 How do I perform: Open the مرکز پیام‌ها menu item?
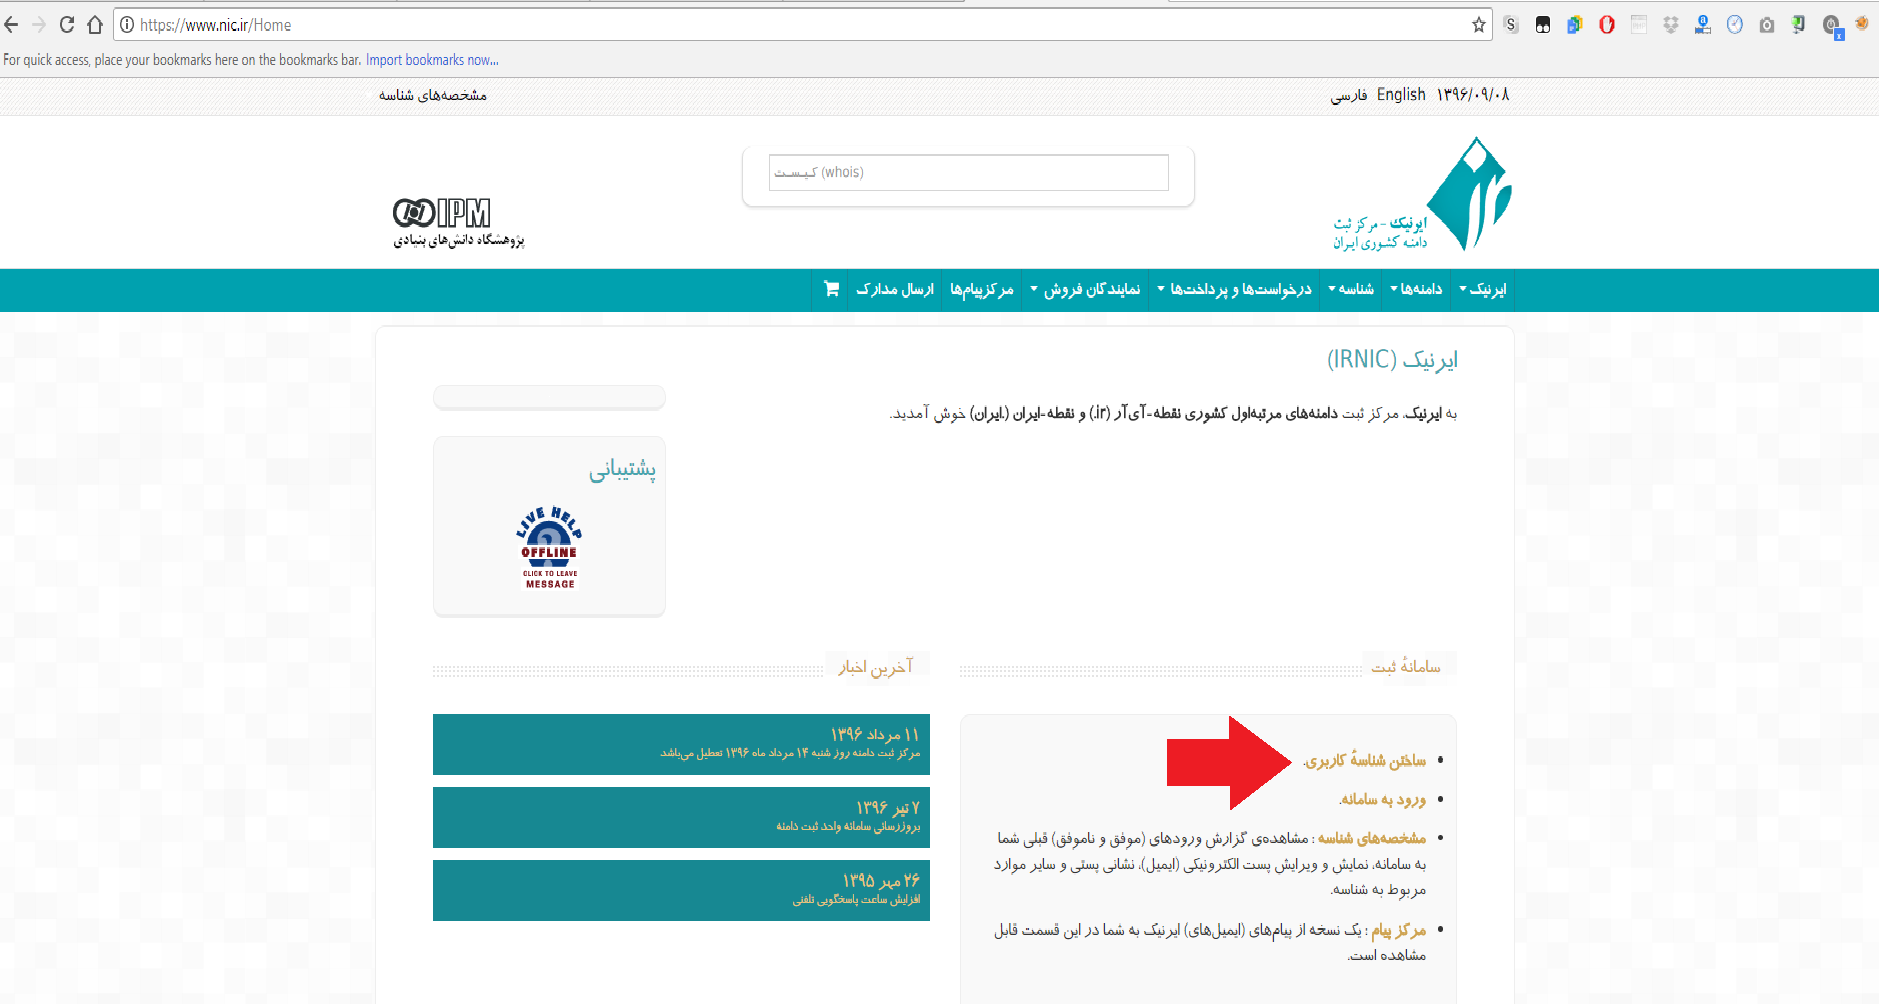click(x=982, y=289)
